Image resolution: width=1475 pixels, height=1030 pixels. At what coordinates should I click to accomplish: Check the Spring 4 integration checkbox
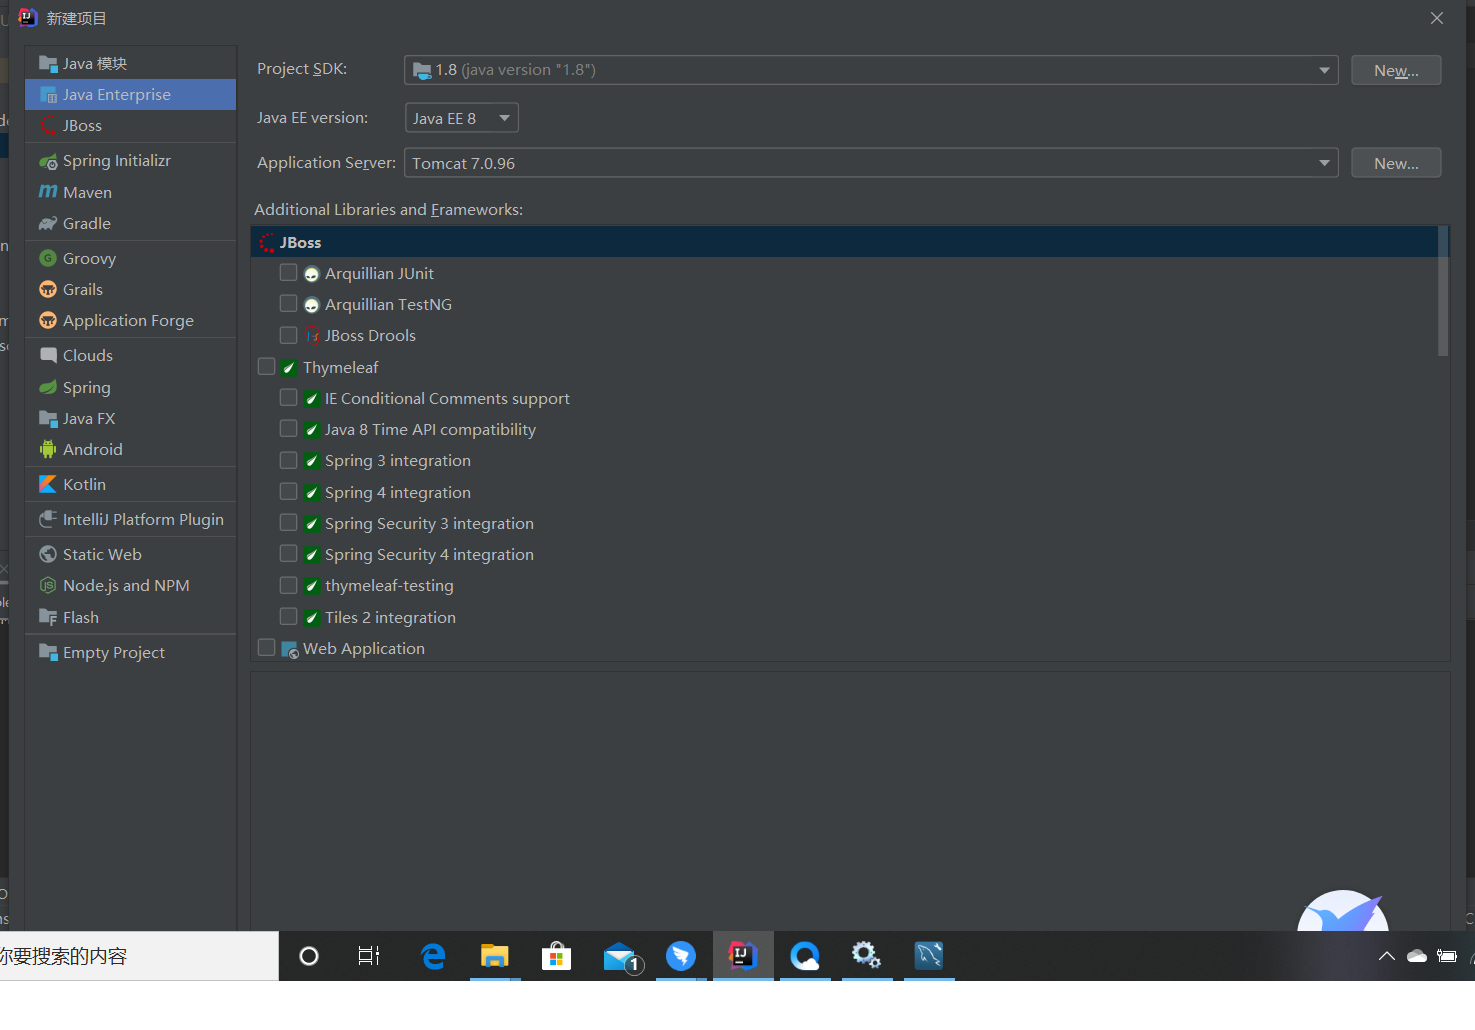tap(289, 492)
